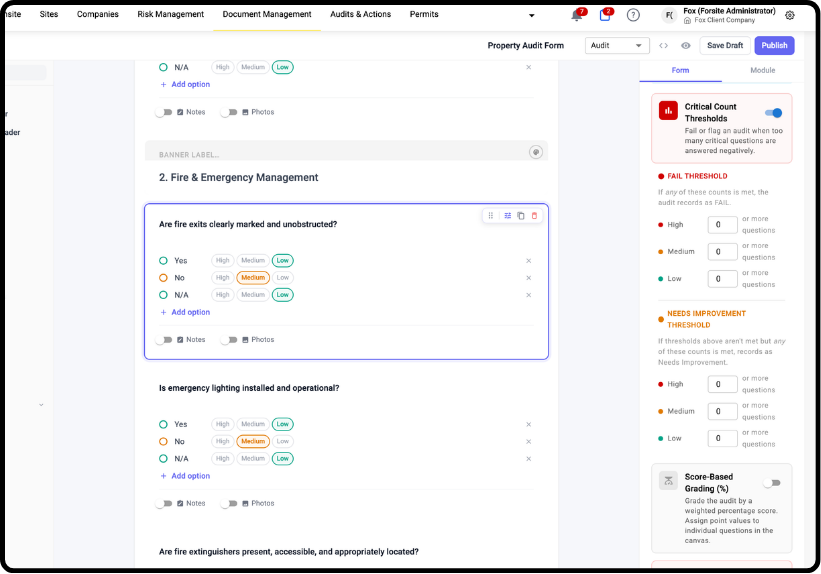The width and height of the screenshot is (821, 574).
Task: Open the Audit type dropdown
Action: [x=617, y=46]
